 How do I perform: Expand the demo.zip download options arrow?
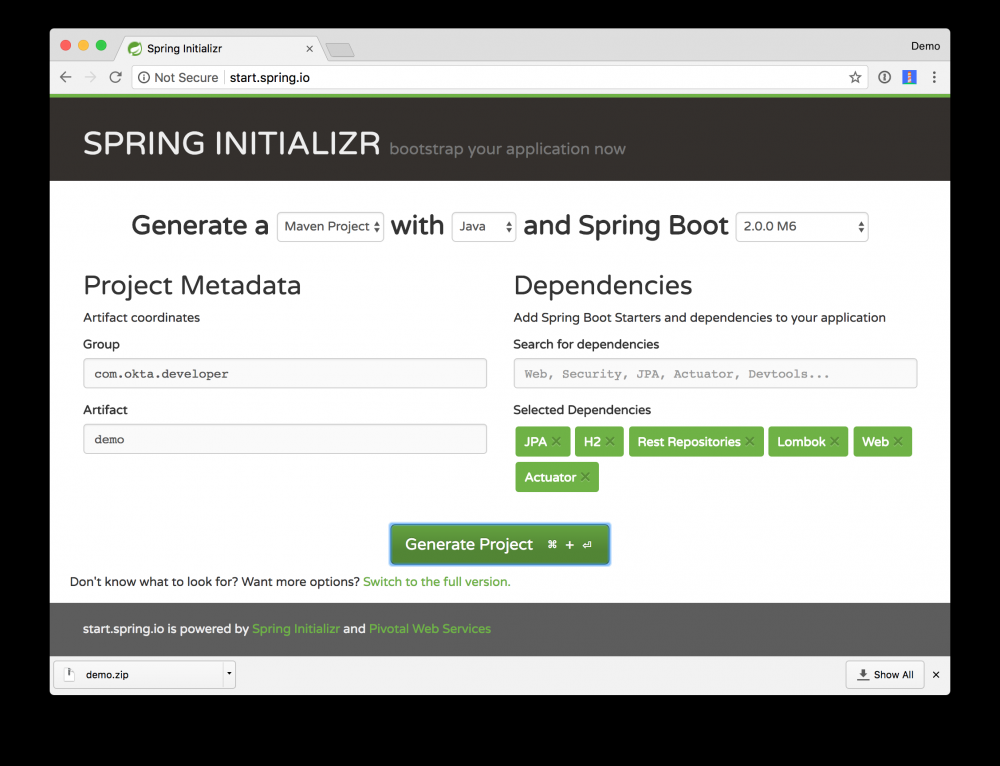[228, 674]
